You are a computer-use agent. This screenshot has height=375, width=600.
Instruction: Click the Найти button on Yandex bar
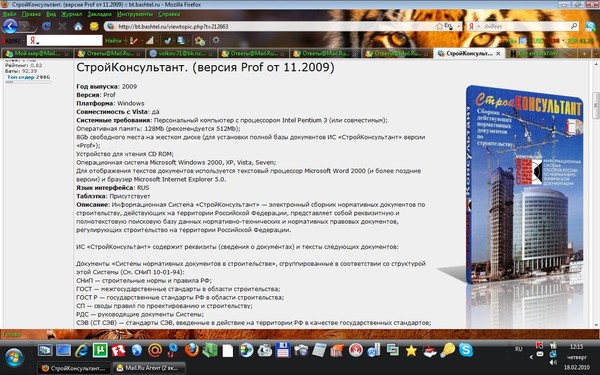click(113, 40)
